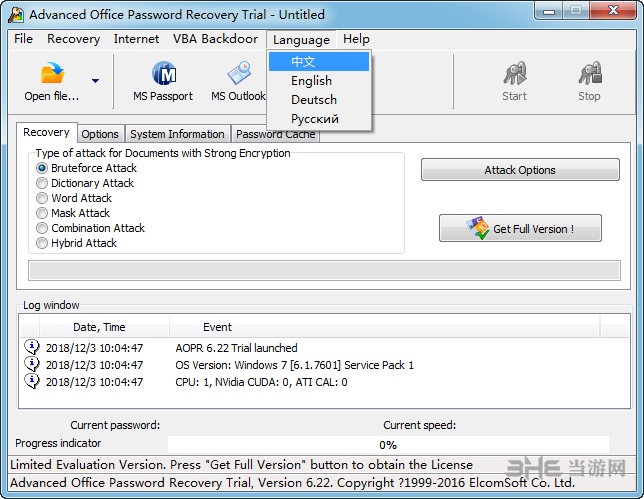Click info icon of AOPR Trial launched entry

32,347
